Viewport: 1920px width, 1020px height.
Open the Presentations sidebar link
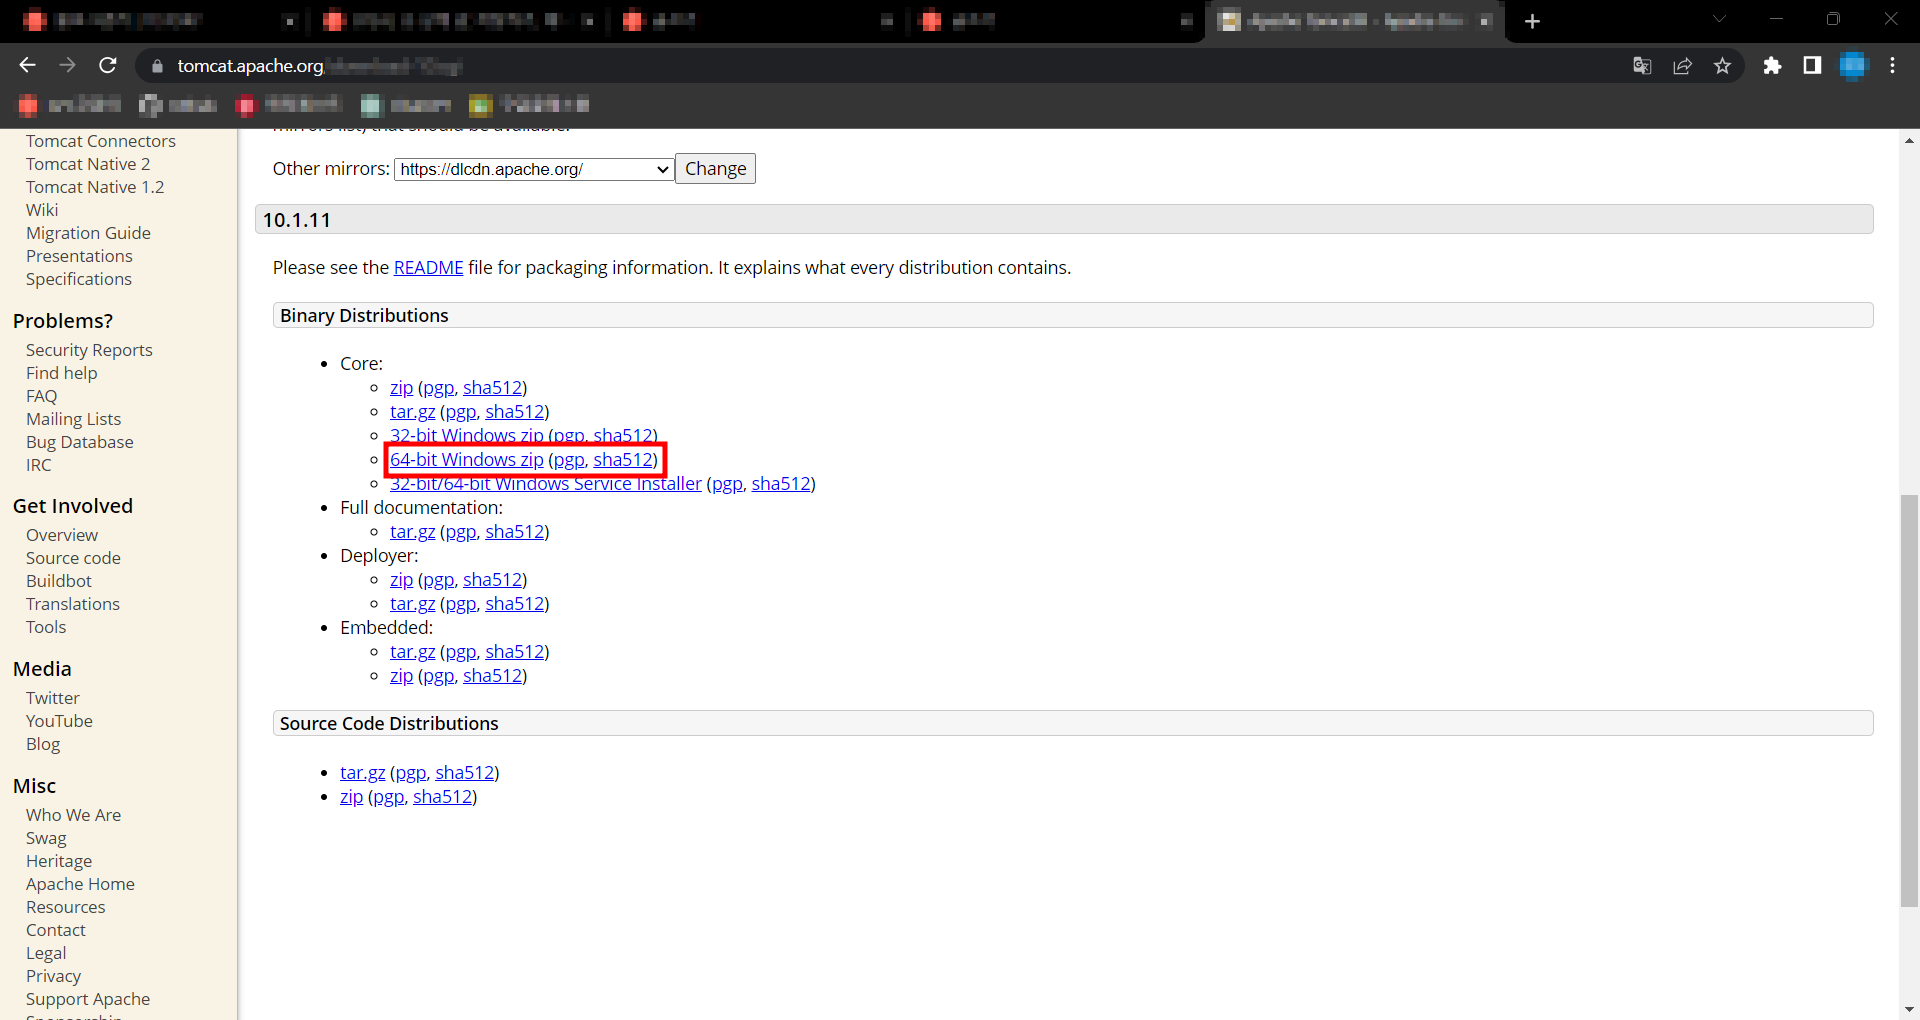tap(79, 256)
